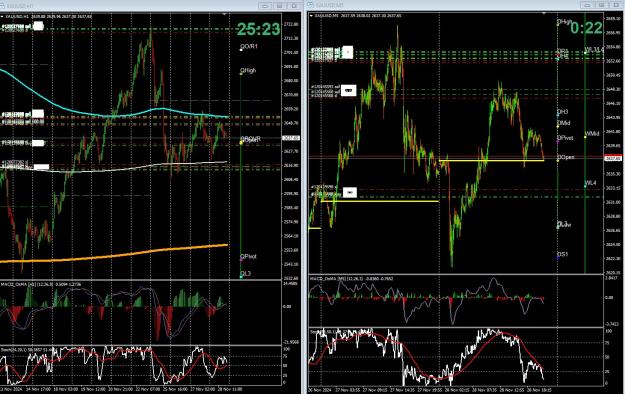
Task: Select the DOpen level label
Action: (x=566, y=157)
